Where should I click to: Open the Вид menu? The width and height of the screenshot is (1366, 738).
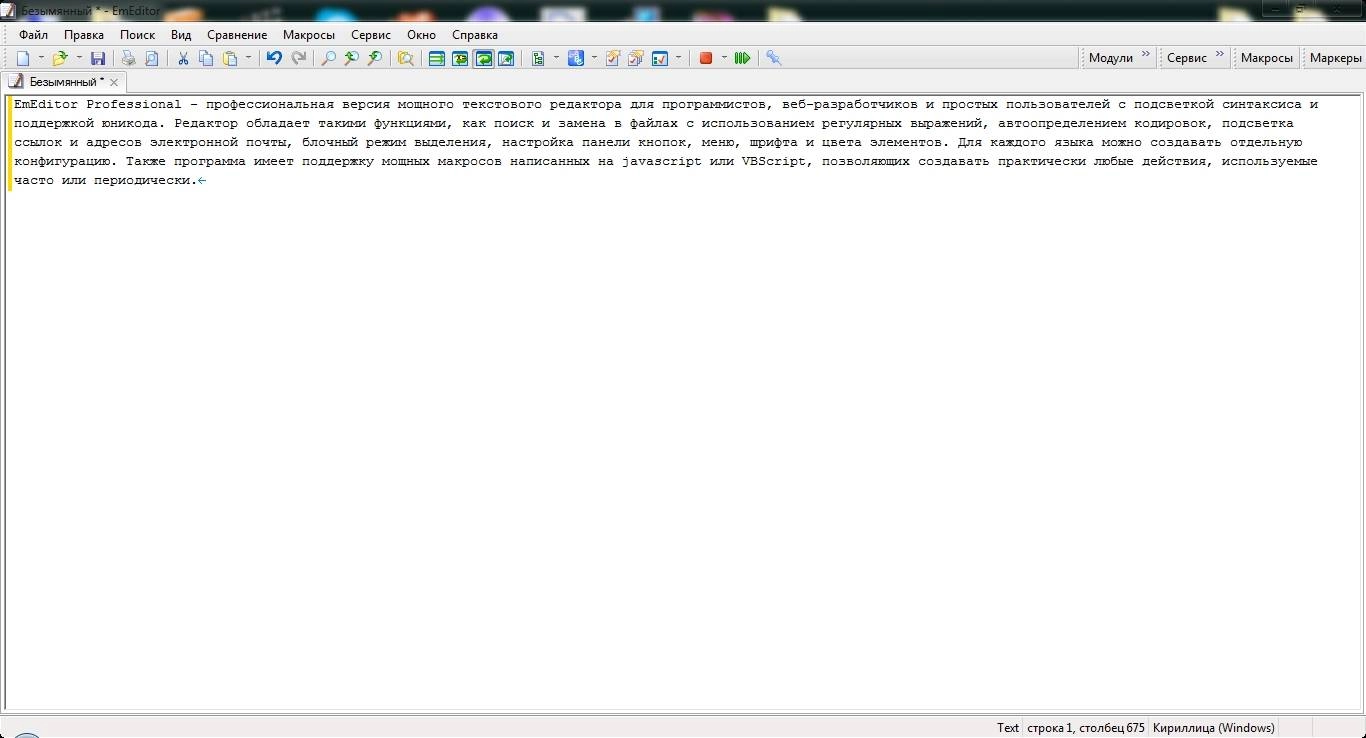(181, 35)
